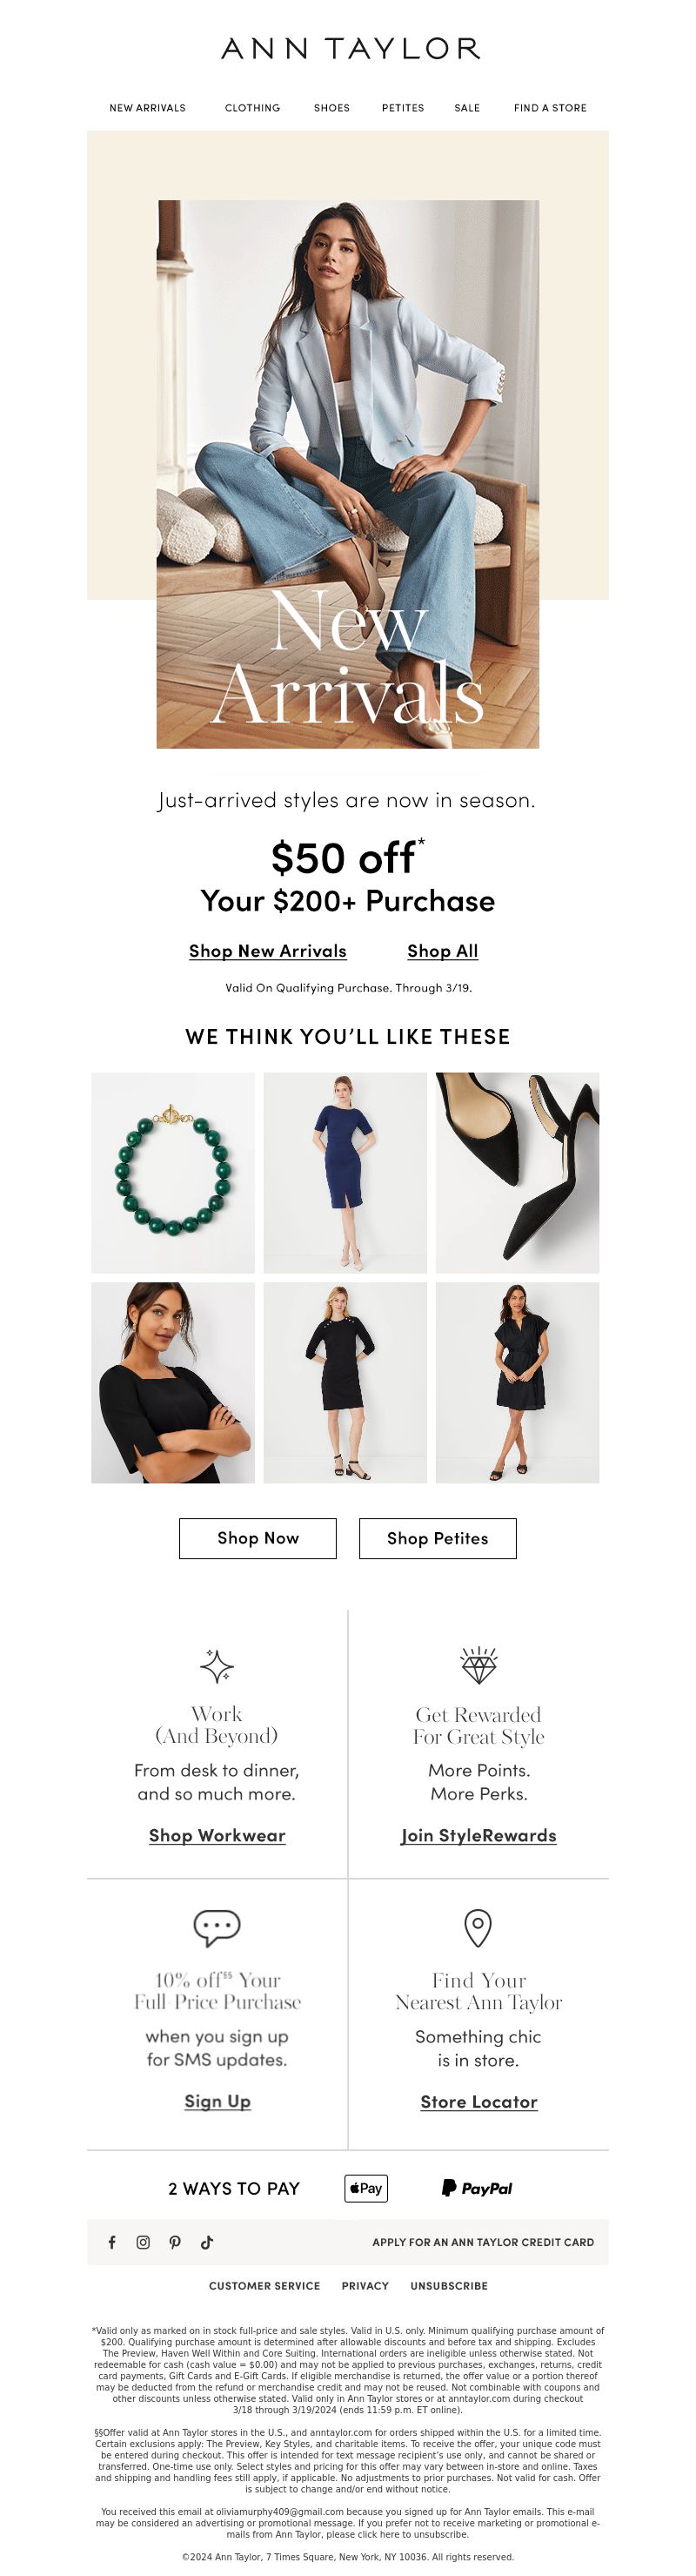This screenshot has width=696, height=2576.
Task: Click the SMS chat bubble icon
Action: (x=217, y=1927)
